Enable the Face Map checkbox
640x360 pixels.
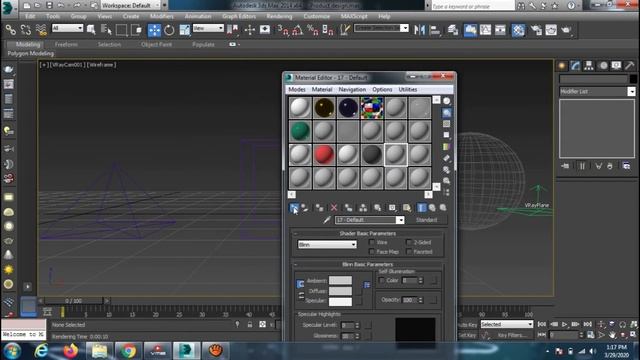coord(371,252)
